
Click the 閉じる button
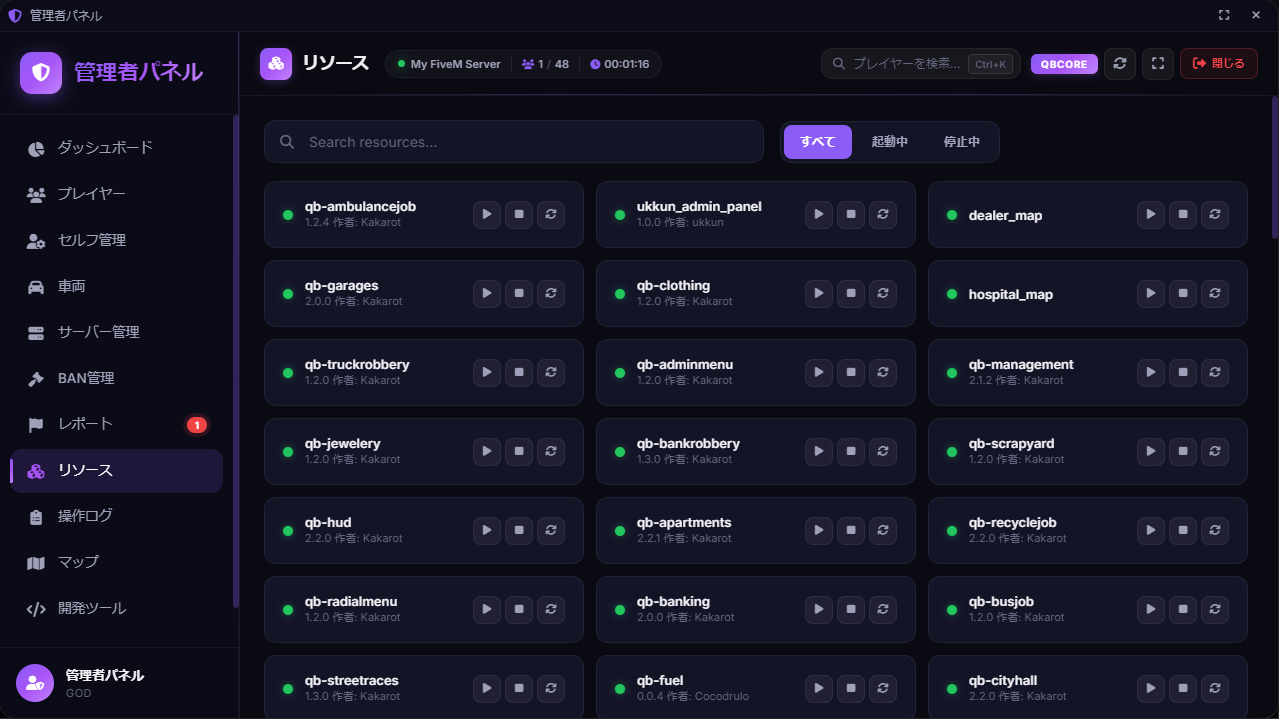coord(1219,64)
